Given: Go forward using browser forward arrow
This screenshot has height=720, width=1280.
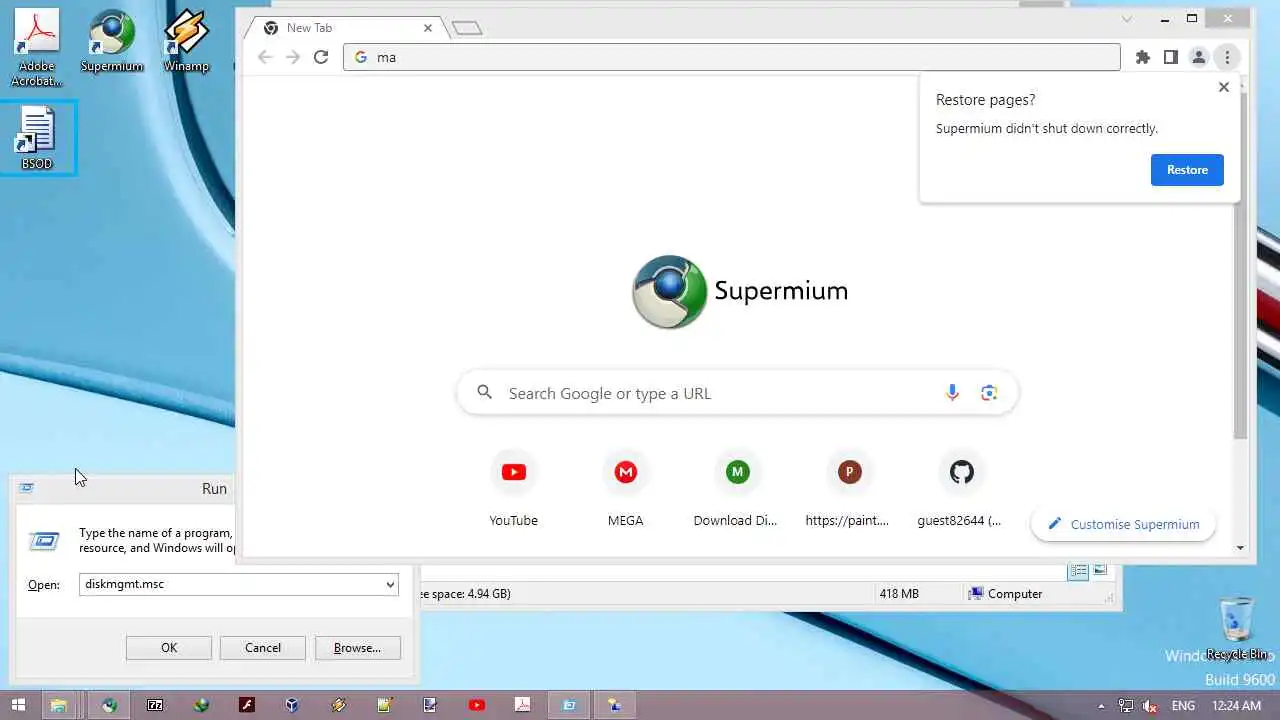Looking at the screenshot, I should tap(293, 57).
